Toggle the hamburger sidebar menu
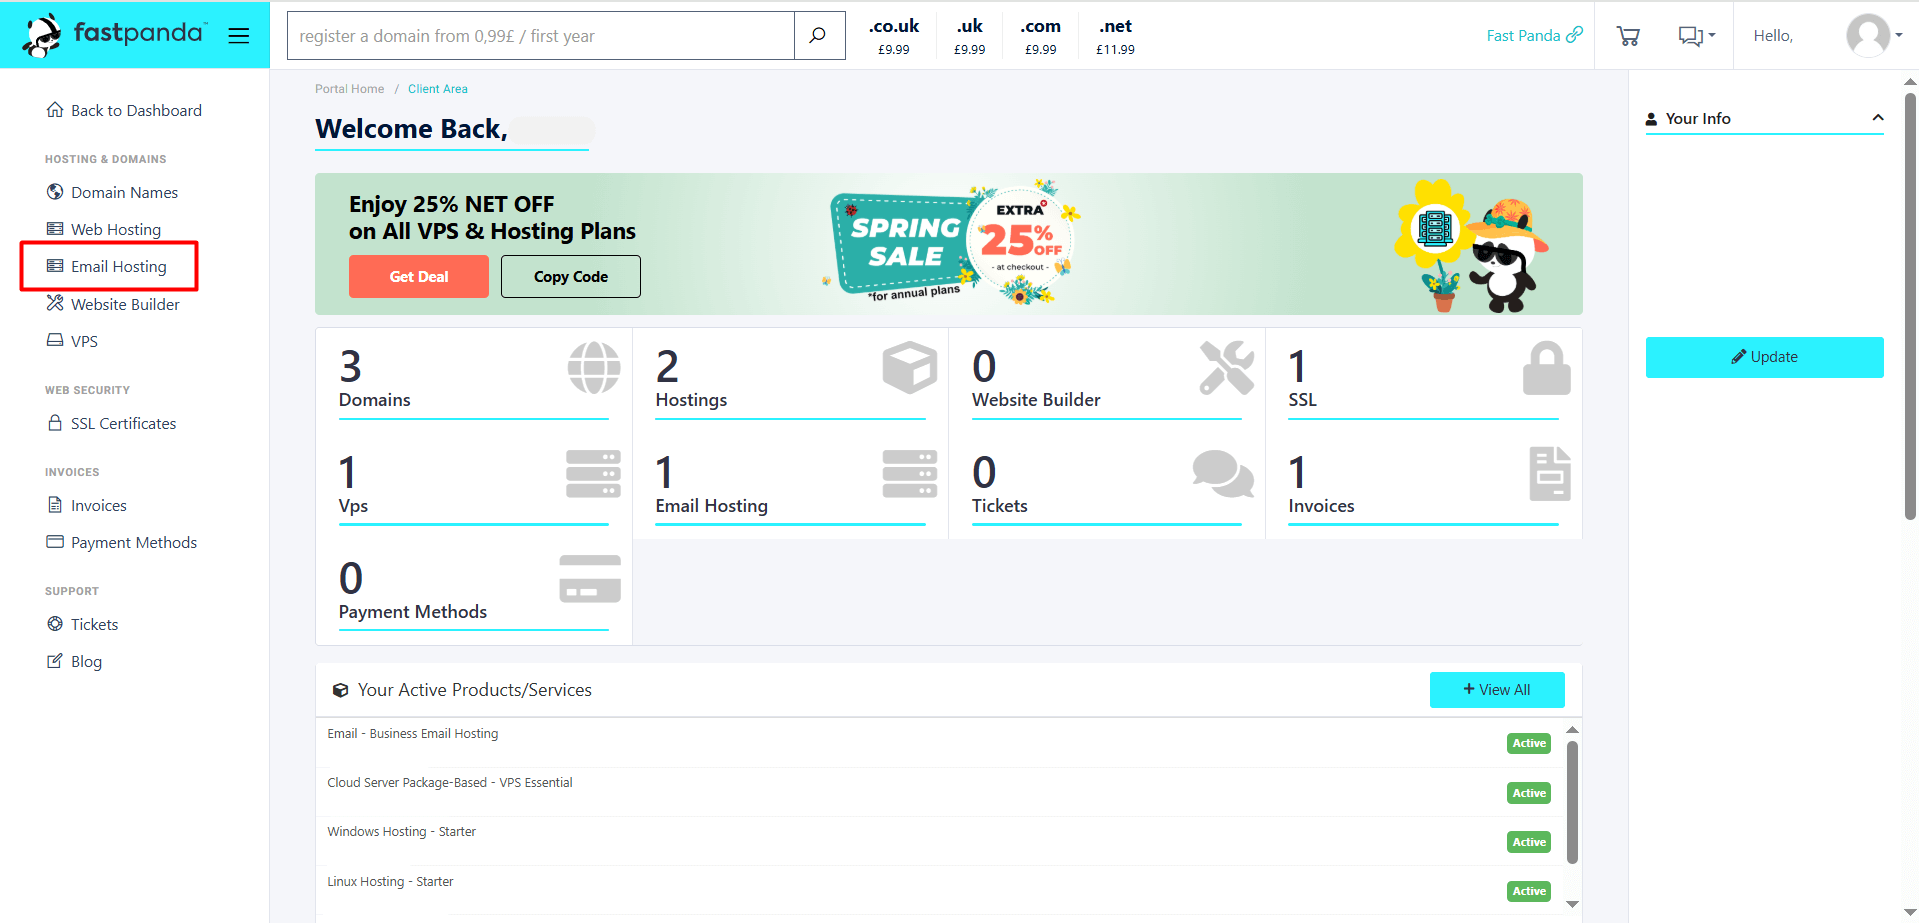 pyautogui.click(x=238, y=36)
